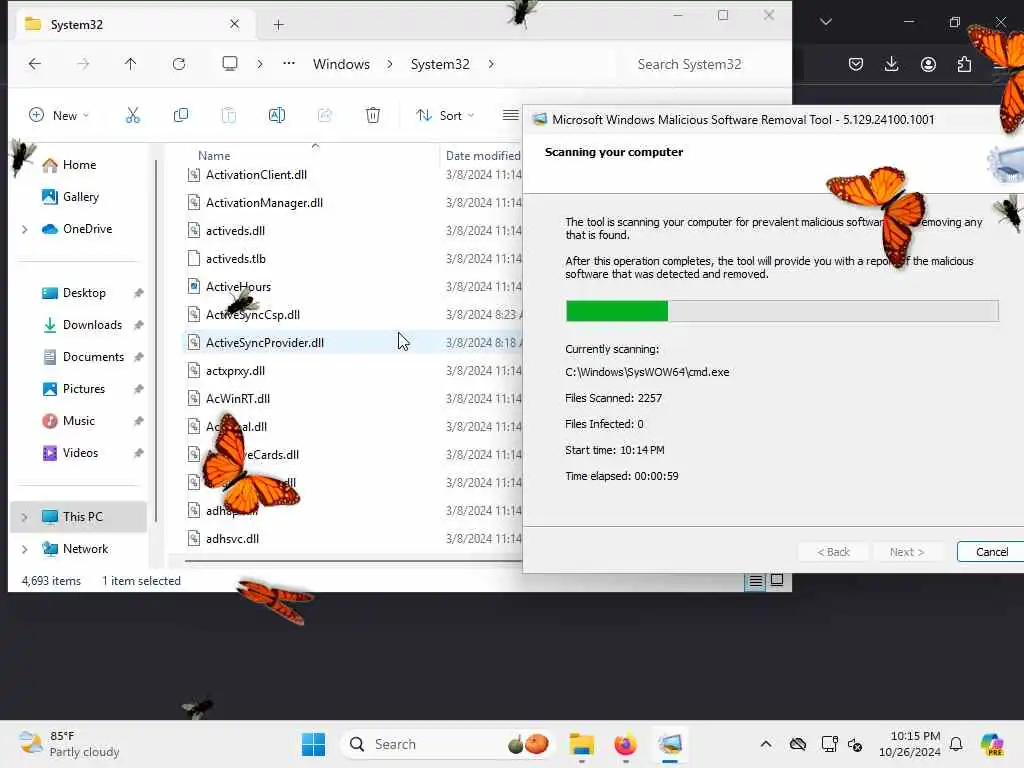Open the clock and date in taskbar
This screenshot has height=768, width=1024.
910,744
